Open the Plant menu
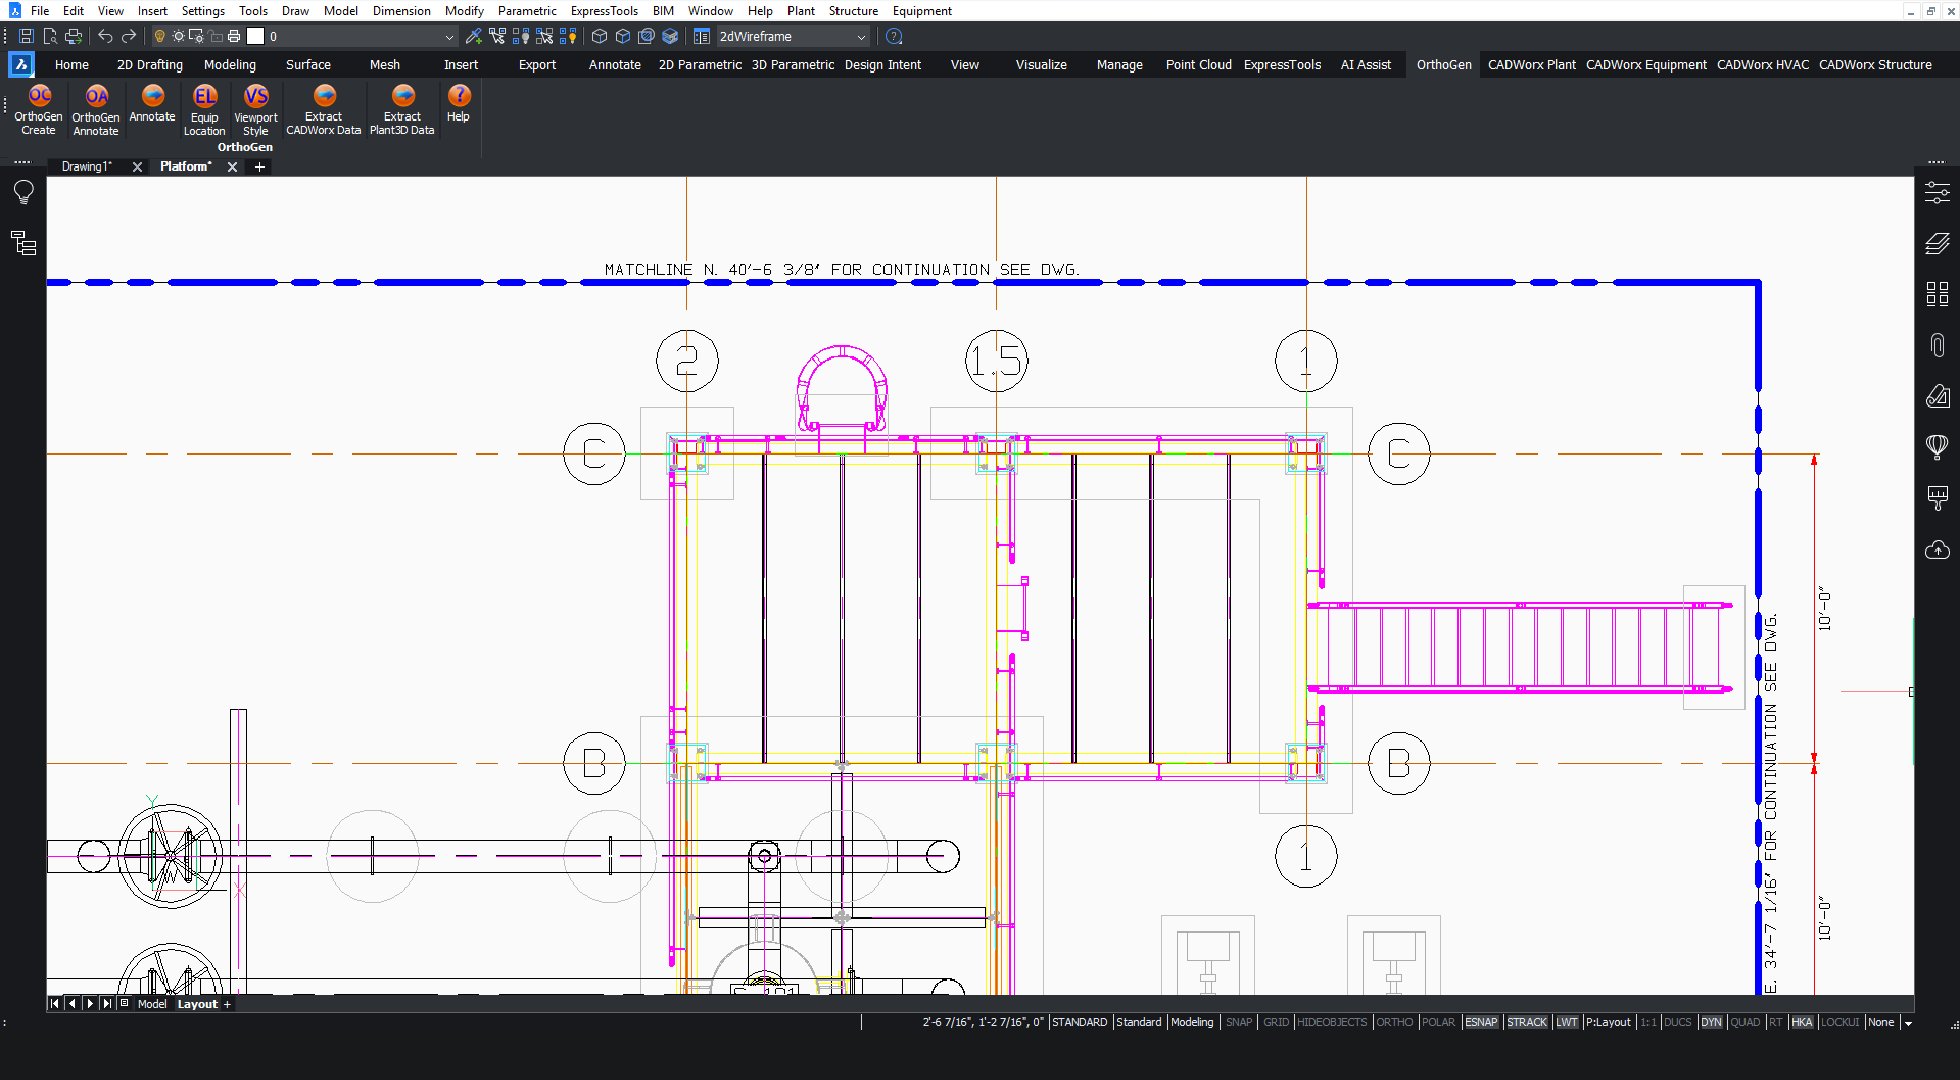Viewport: 1960px width, 1080px height. point(800,11)
